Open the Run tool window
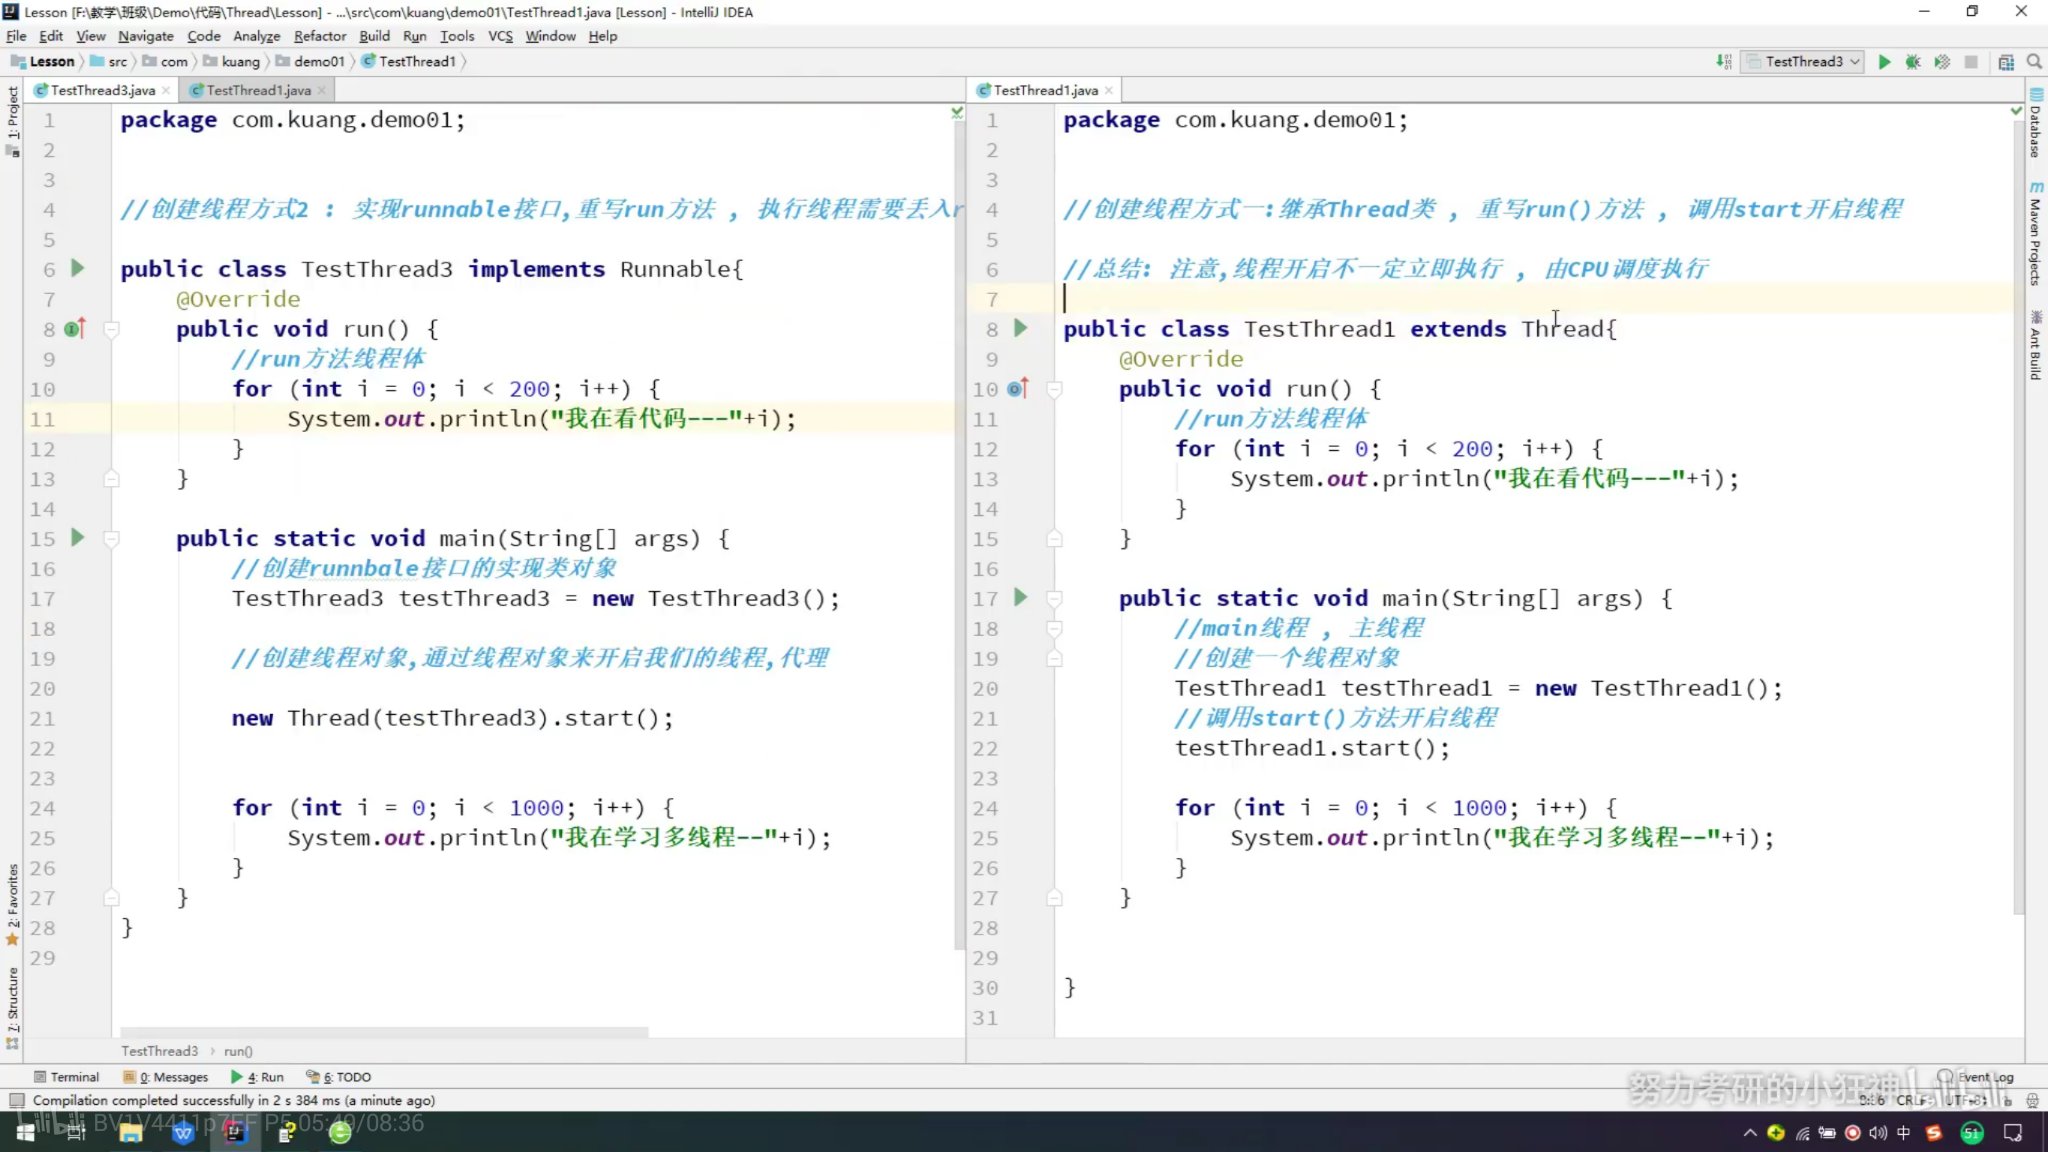The image size is (2048, 1152). tap(258, 1077)
